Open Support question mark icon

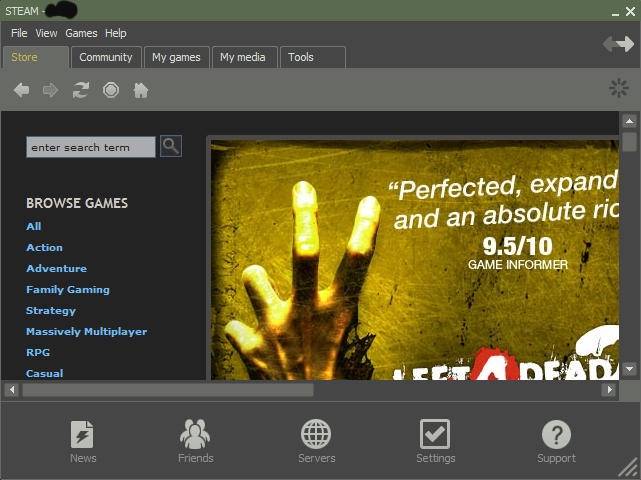point(556,435)
